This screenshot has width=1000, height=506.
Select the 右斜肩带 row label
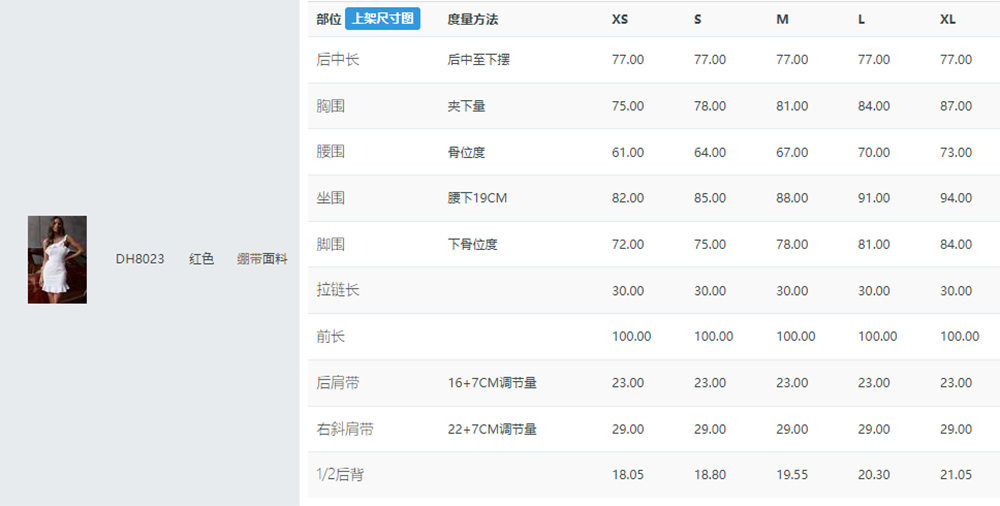pos(345,429)
